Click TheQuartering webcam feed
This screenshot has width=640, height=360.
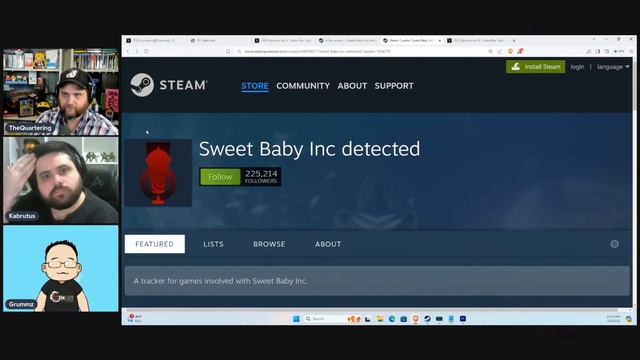coord(61,92)
